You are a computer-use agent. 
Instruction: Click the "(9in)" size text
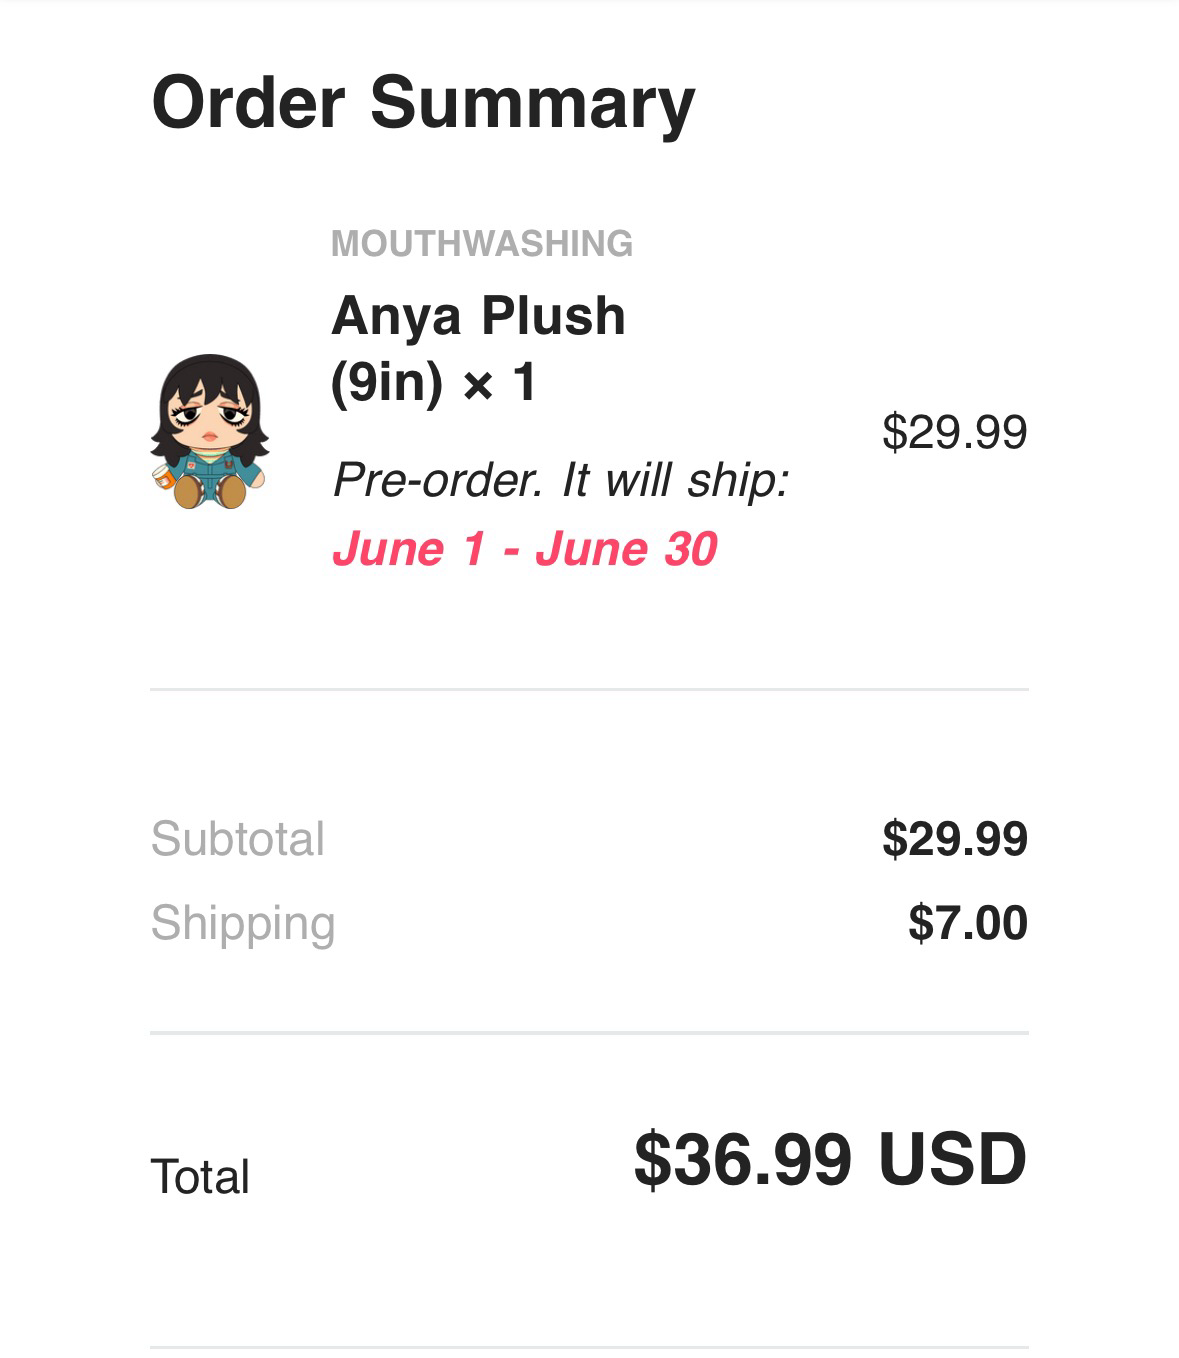pyautogui.click(x=386, y=382)
